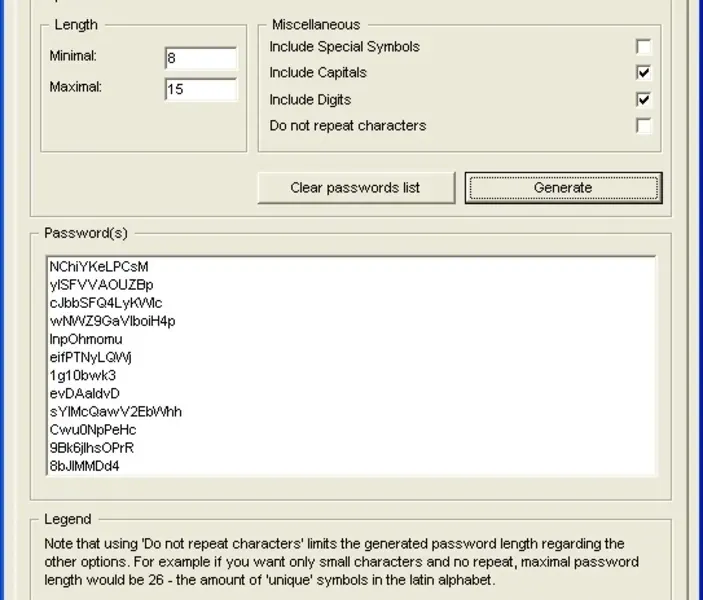Image resolution: width=703 pixels, height=600 pixels.
Task: Select password yISFVVAOUZBp in the list
Action: pyautogui.click(x=101, y=285)
